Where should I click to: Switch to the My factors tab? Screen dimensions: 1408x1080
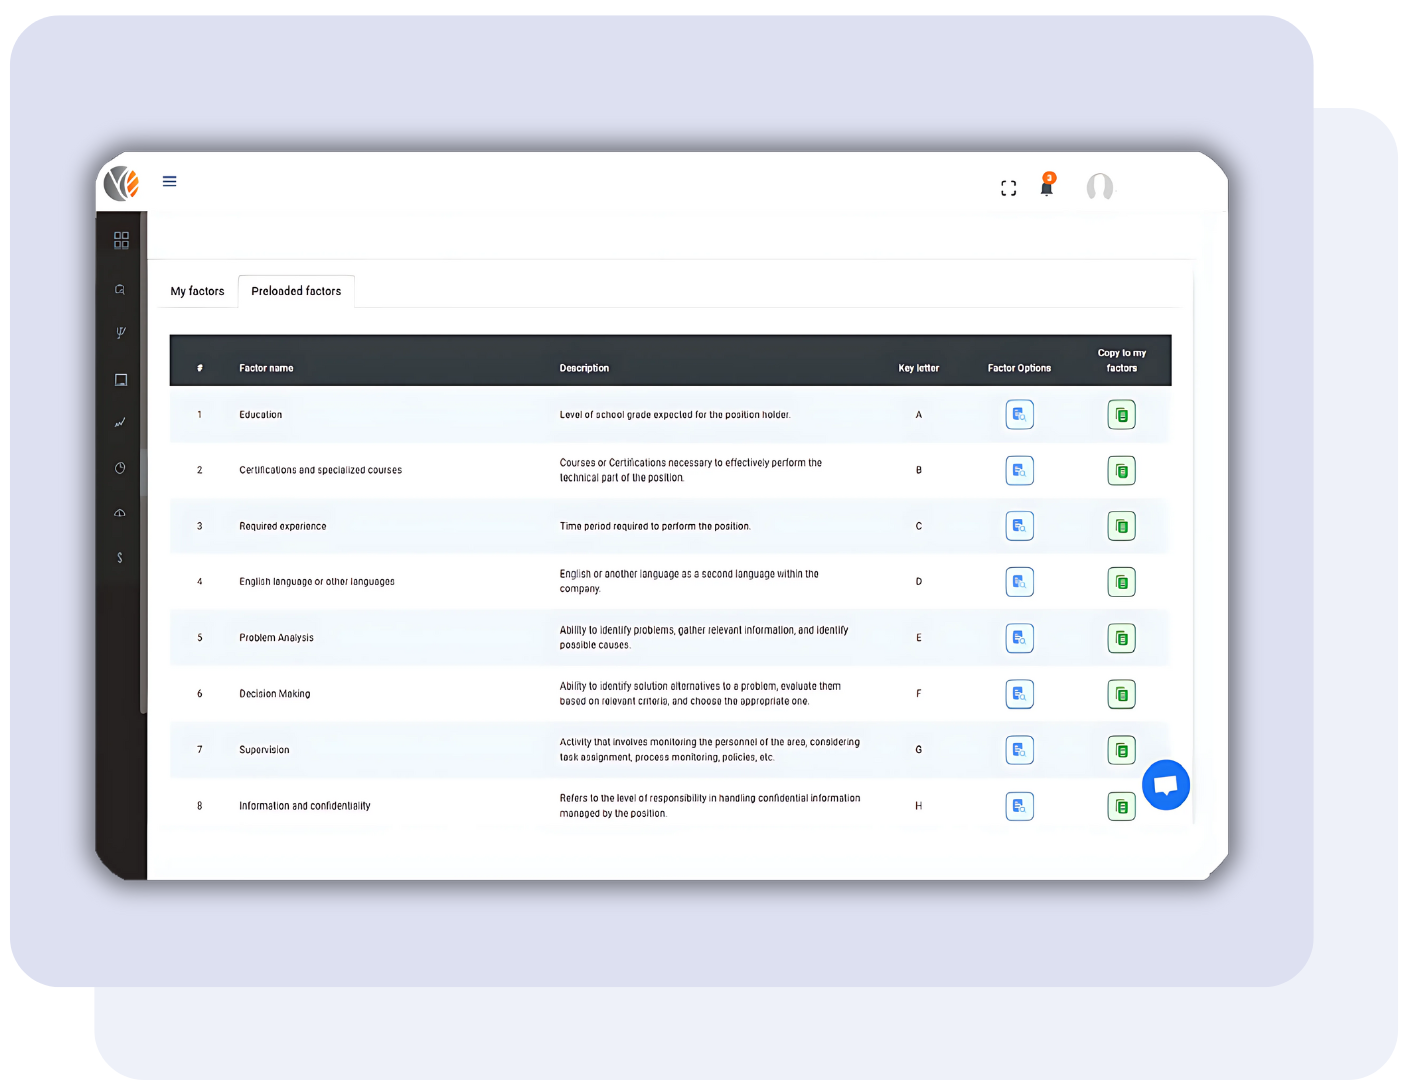coord(197,291)
